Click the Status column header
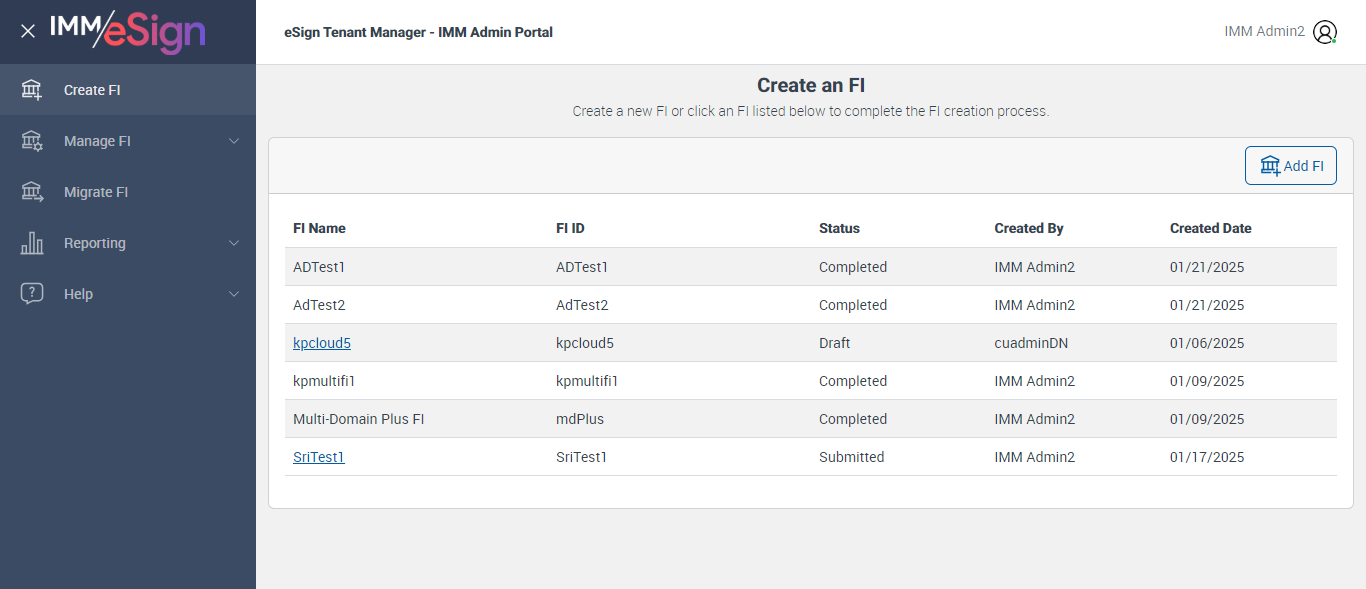 (839, 228)
